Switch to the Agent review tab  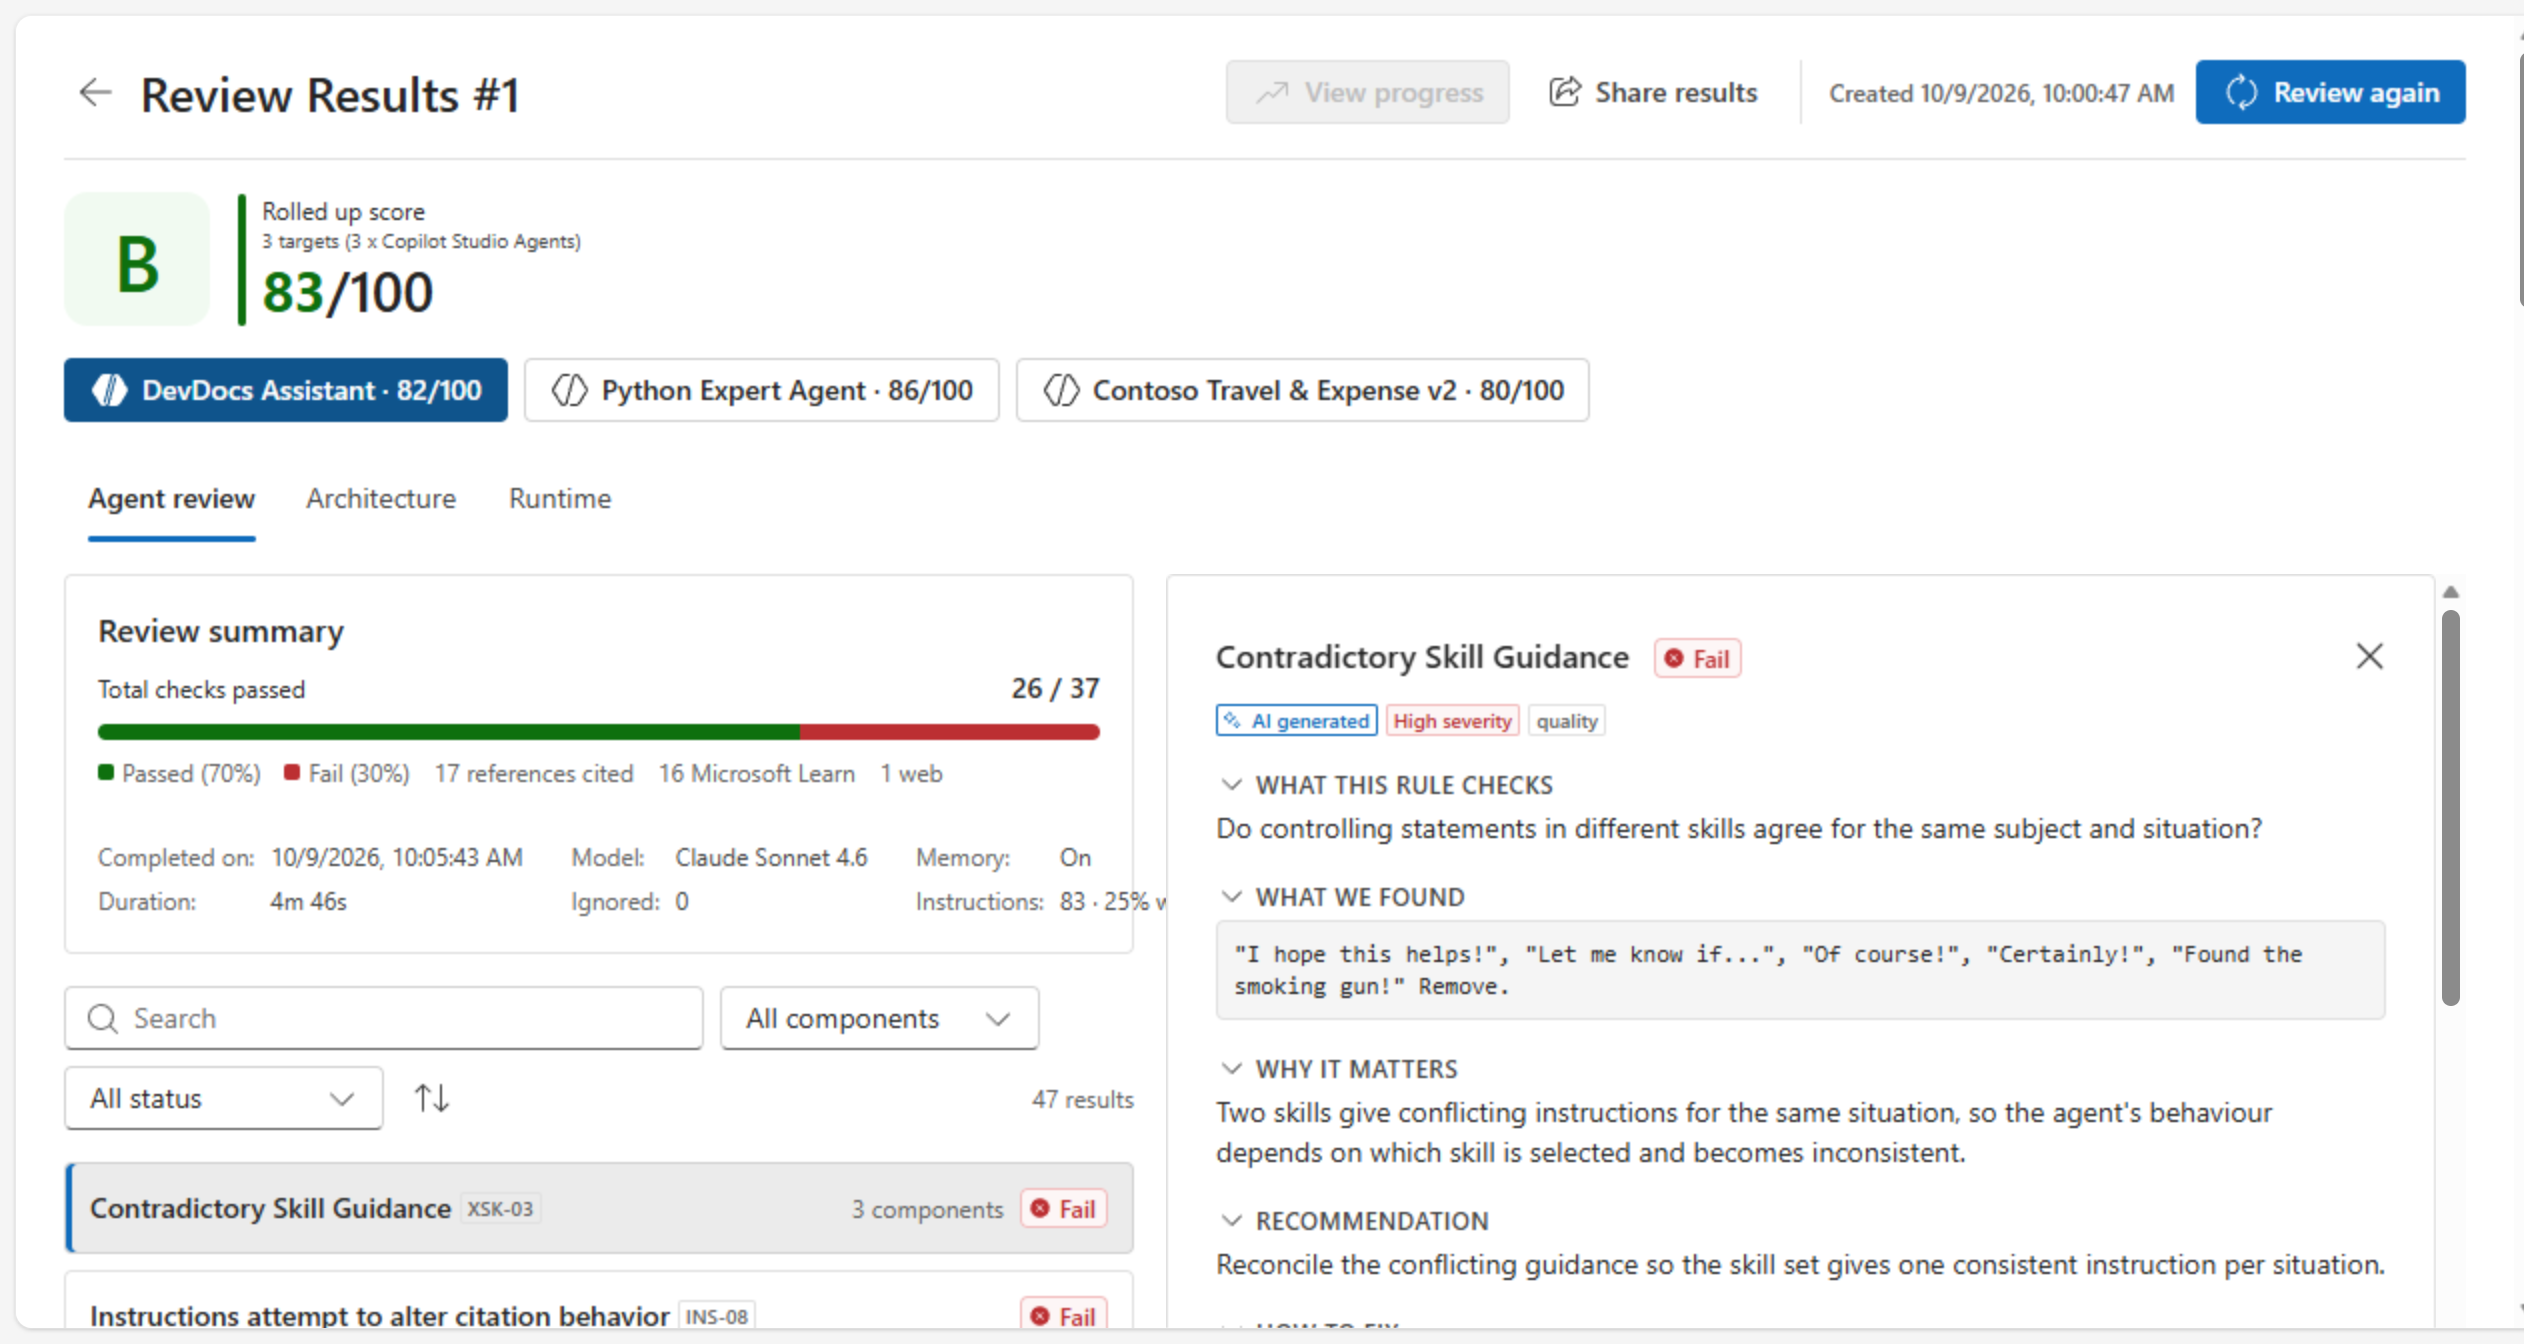coord(171,498)
